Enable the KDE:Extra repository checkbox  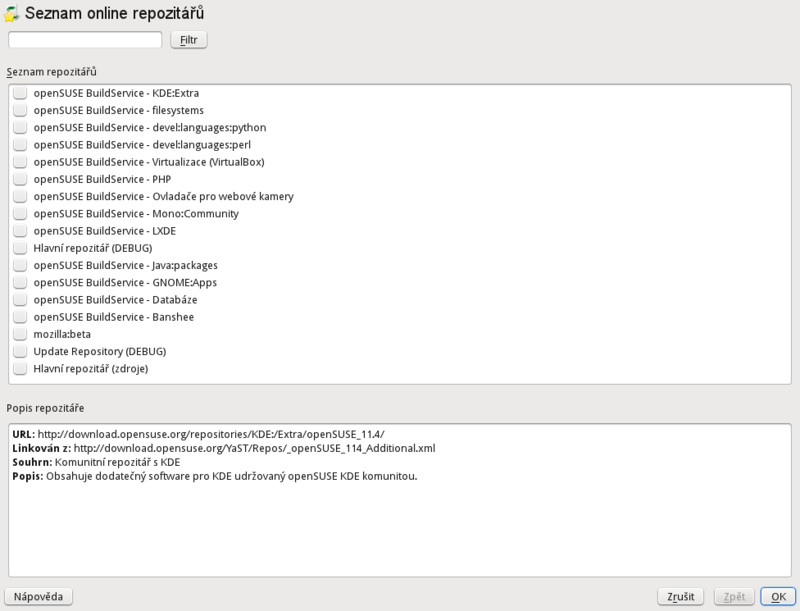coord(20,93)
